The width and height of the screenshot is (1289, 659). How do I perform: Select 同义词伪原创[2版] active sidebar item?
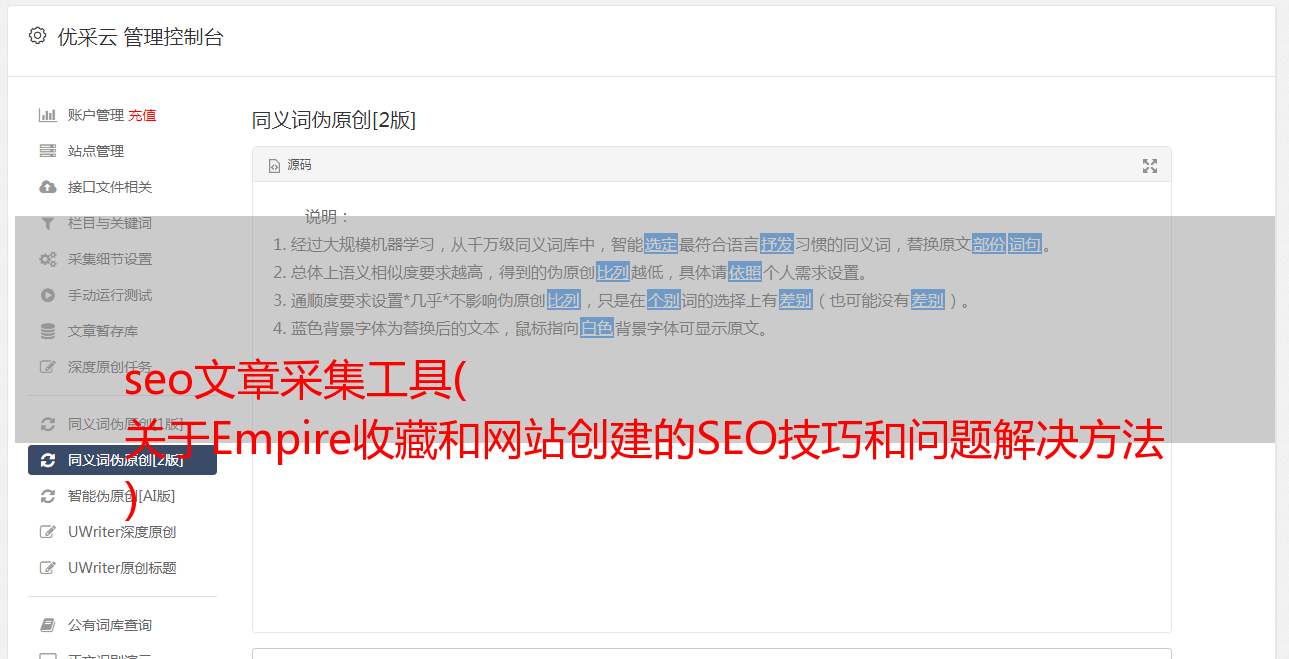point(122,460)
